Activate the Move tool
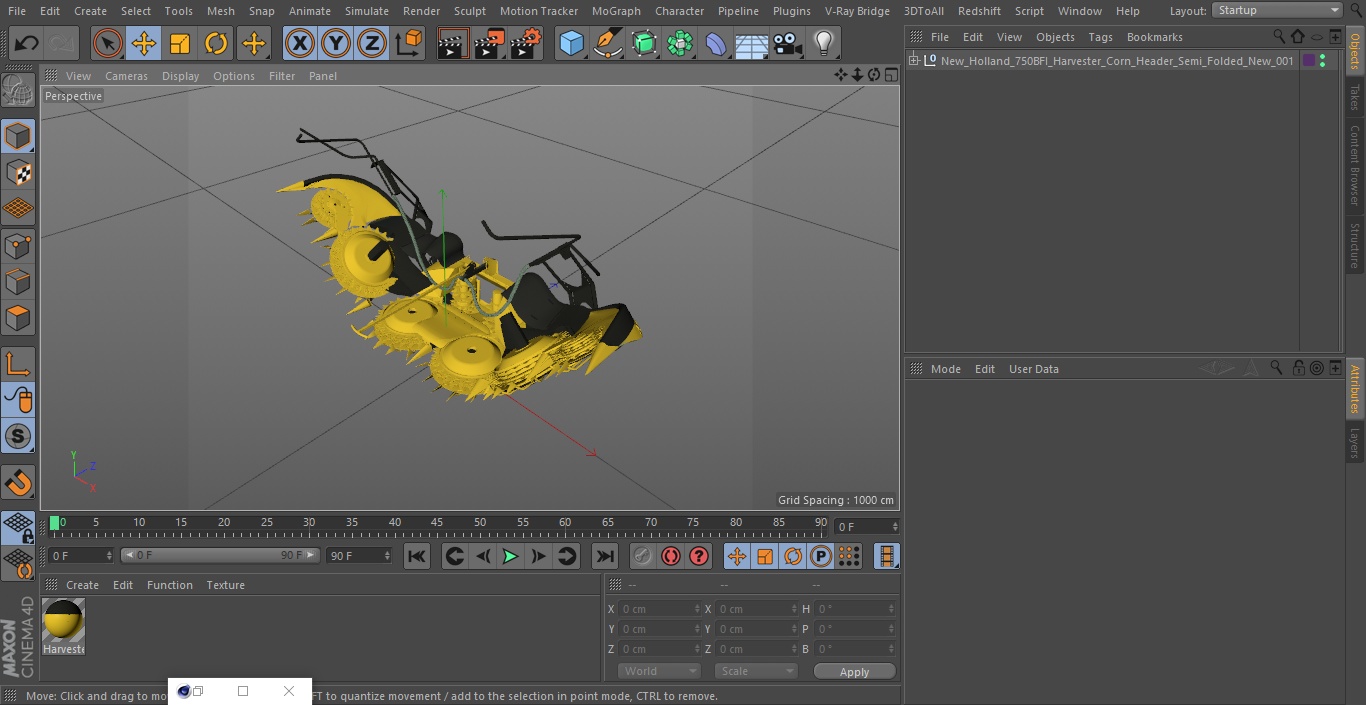This screenshot has width=1366, height=705. (144, 44)
